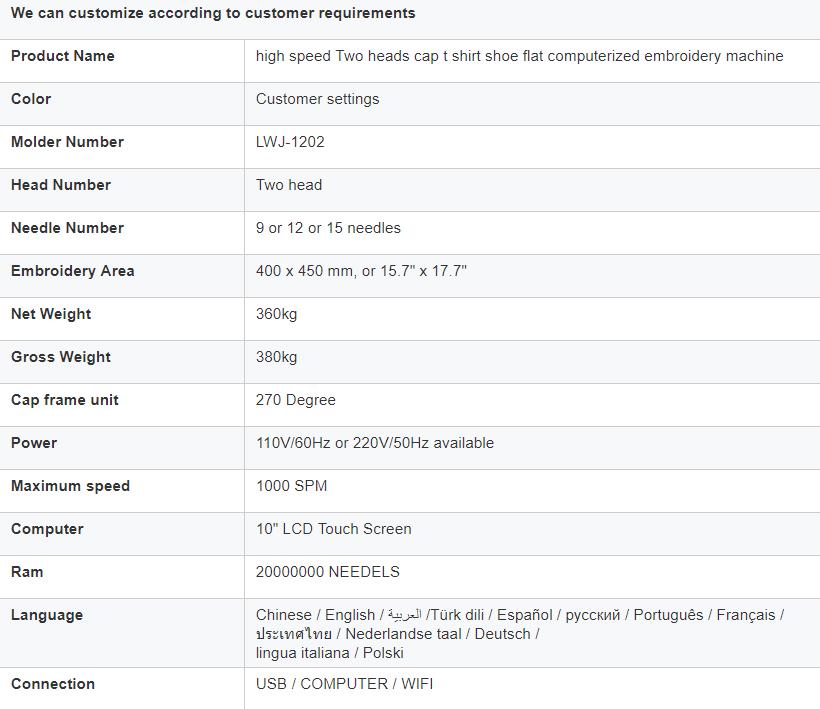Select the product name description text
The height and width of the screenshot is (709, 820).
(519, 56)
